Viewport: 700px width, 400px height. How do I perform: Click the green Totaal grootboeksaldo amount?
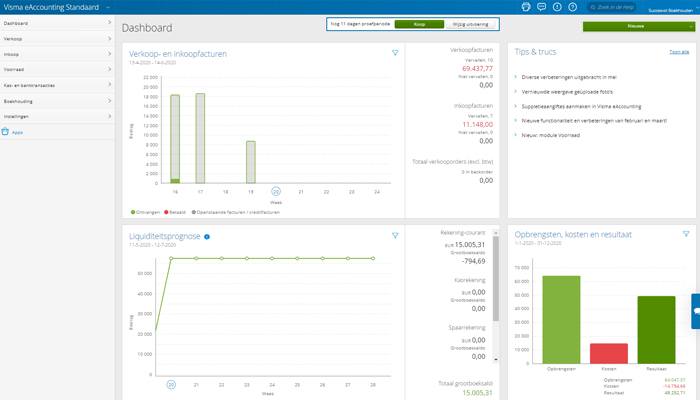click(477, 393)
